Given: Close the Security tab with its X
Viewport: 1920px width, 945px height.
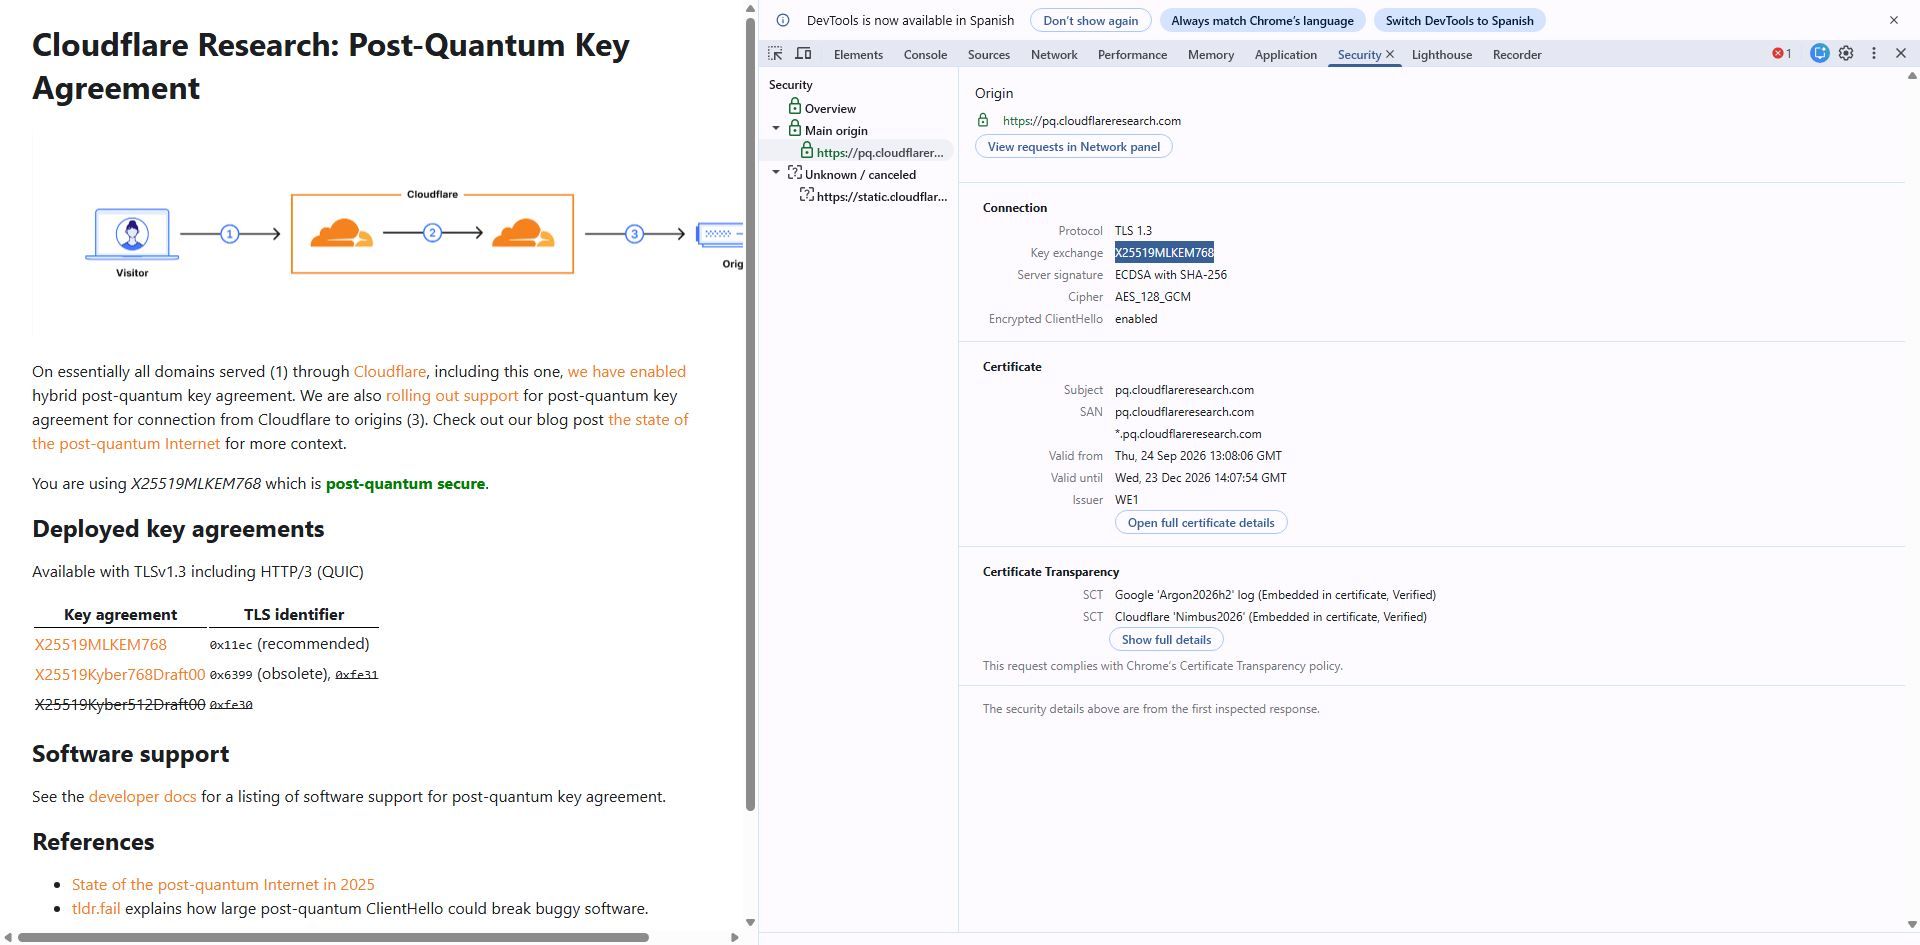Looking at the screenshot, I should 1389,55.
